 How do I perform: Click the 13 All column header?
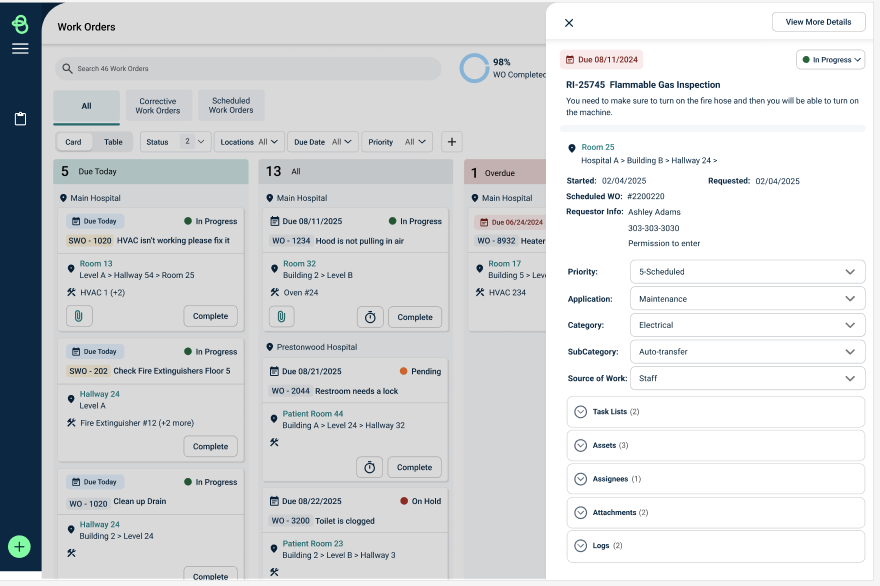356,172
